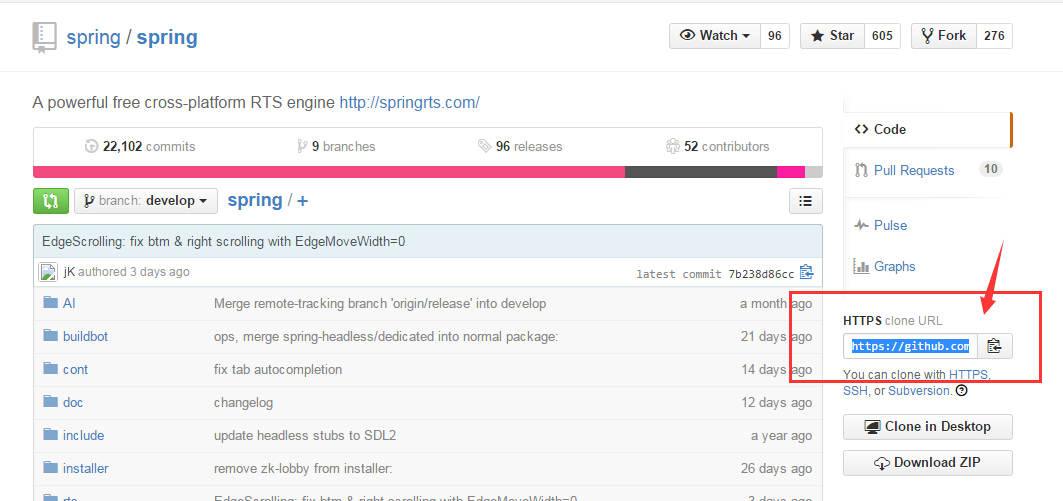Switch to the Code tab
Image resolution: width=1063 pixels, height=501 pixels.
click(927, 129)
